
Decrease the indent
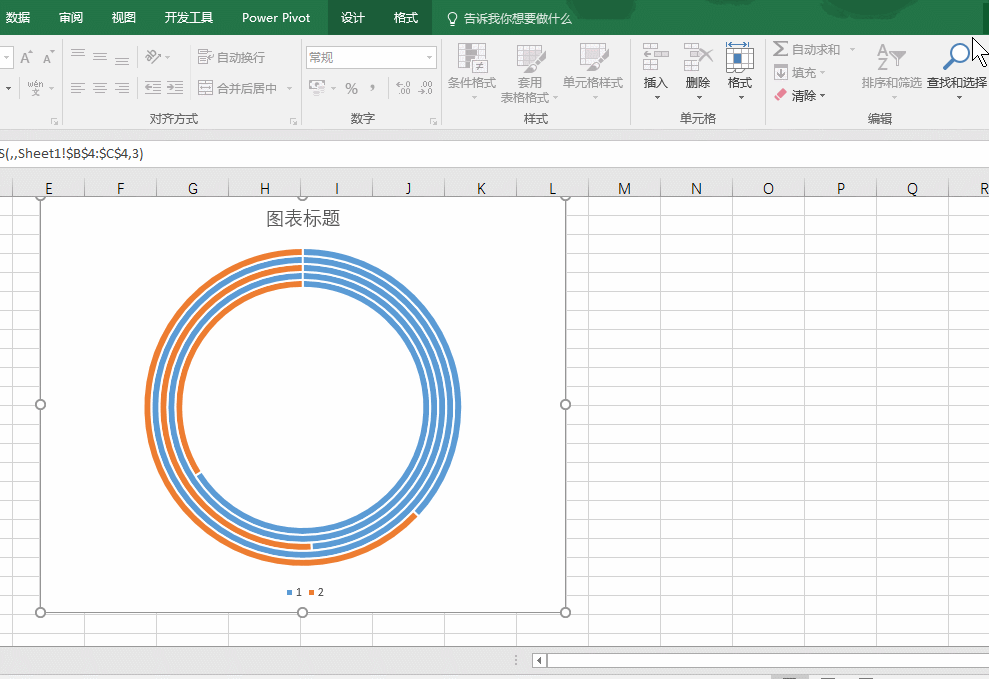(153, 88)
